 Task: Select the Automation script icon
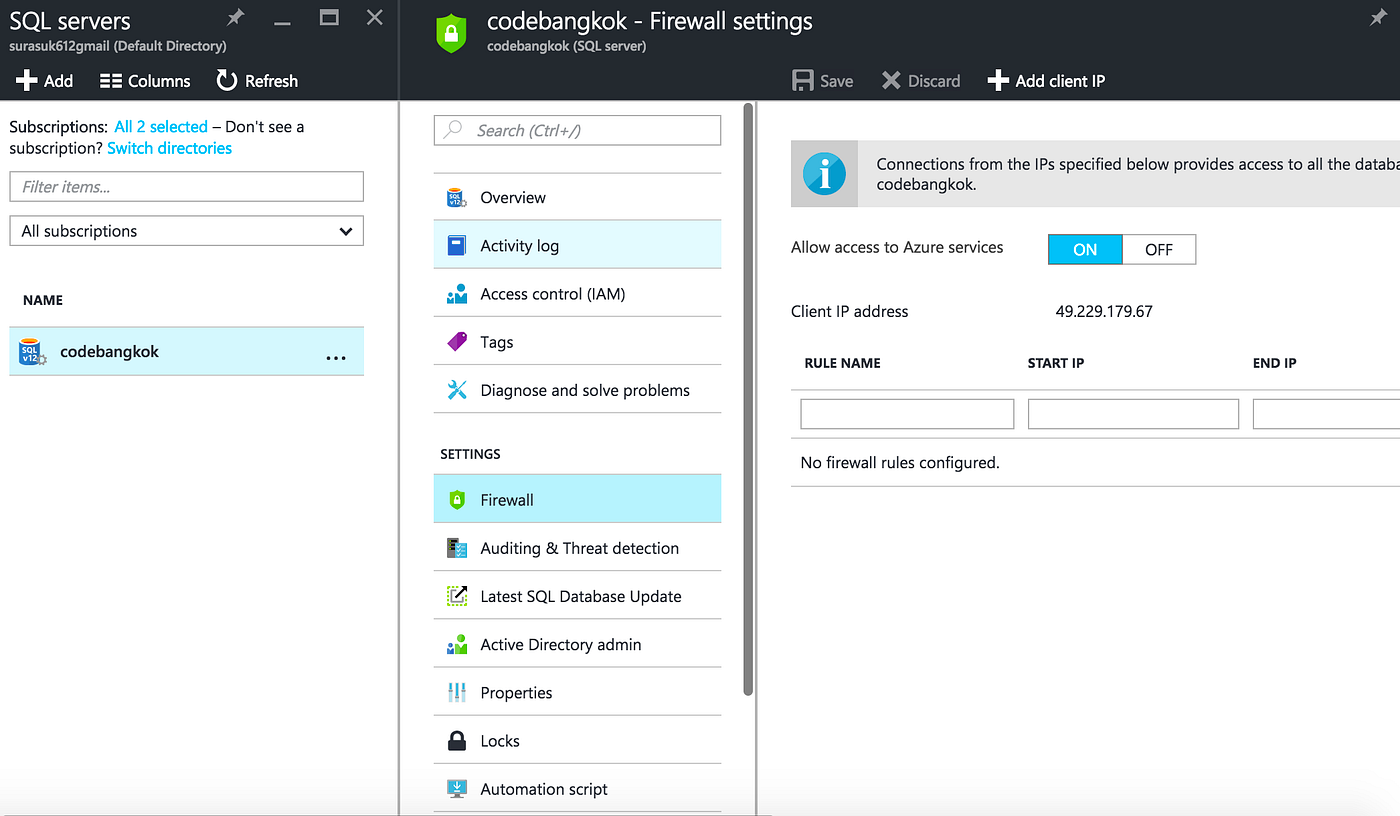point(457,788)
